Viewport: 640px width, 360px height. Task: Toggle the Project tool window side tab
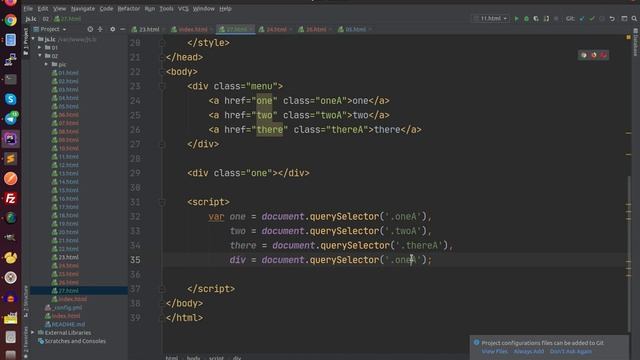[x=26, y=42]
